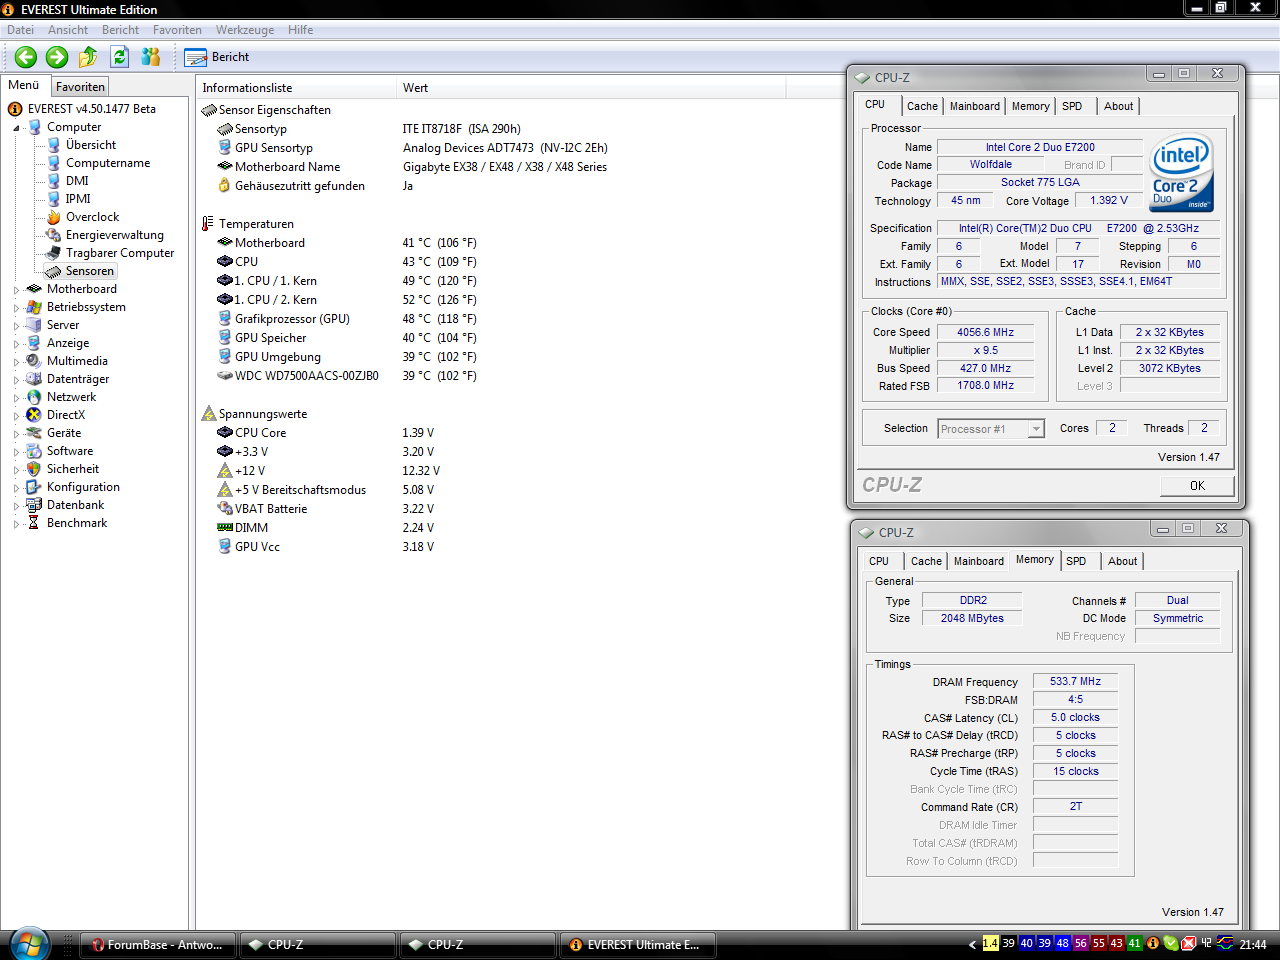This screenshot has width=1280, height=960.
Task: Click the Core Speed 4056.6 MHz field
Action: click(985, 332)
